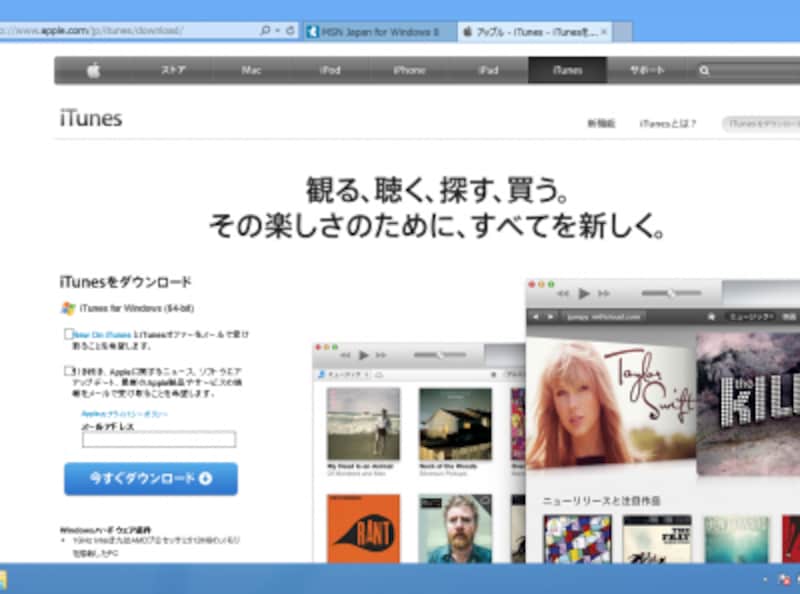Open the Apple privacy policy link
Screen dimensions: 800x594
coord(124,413)
